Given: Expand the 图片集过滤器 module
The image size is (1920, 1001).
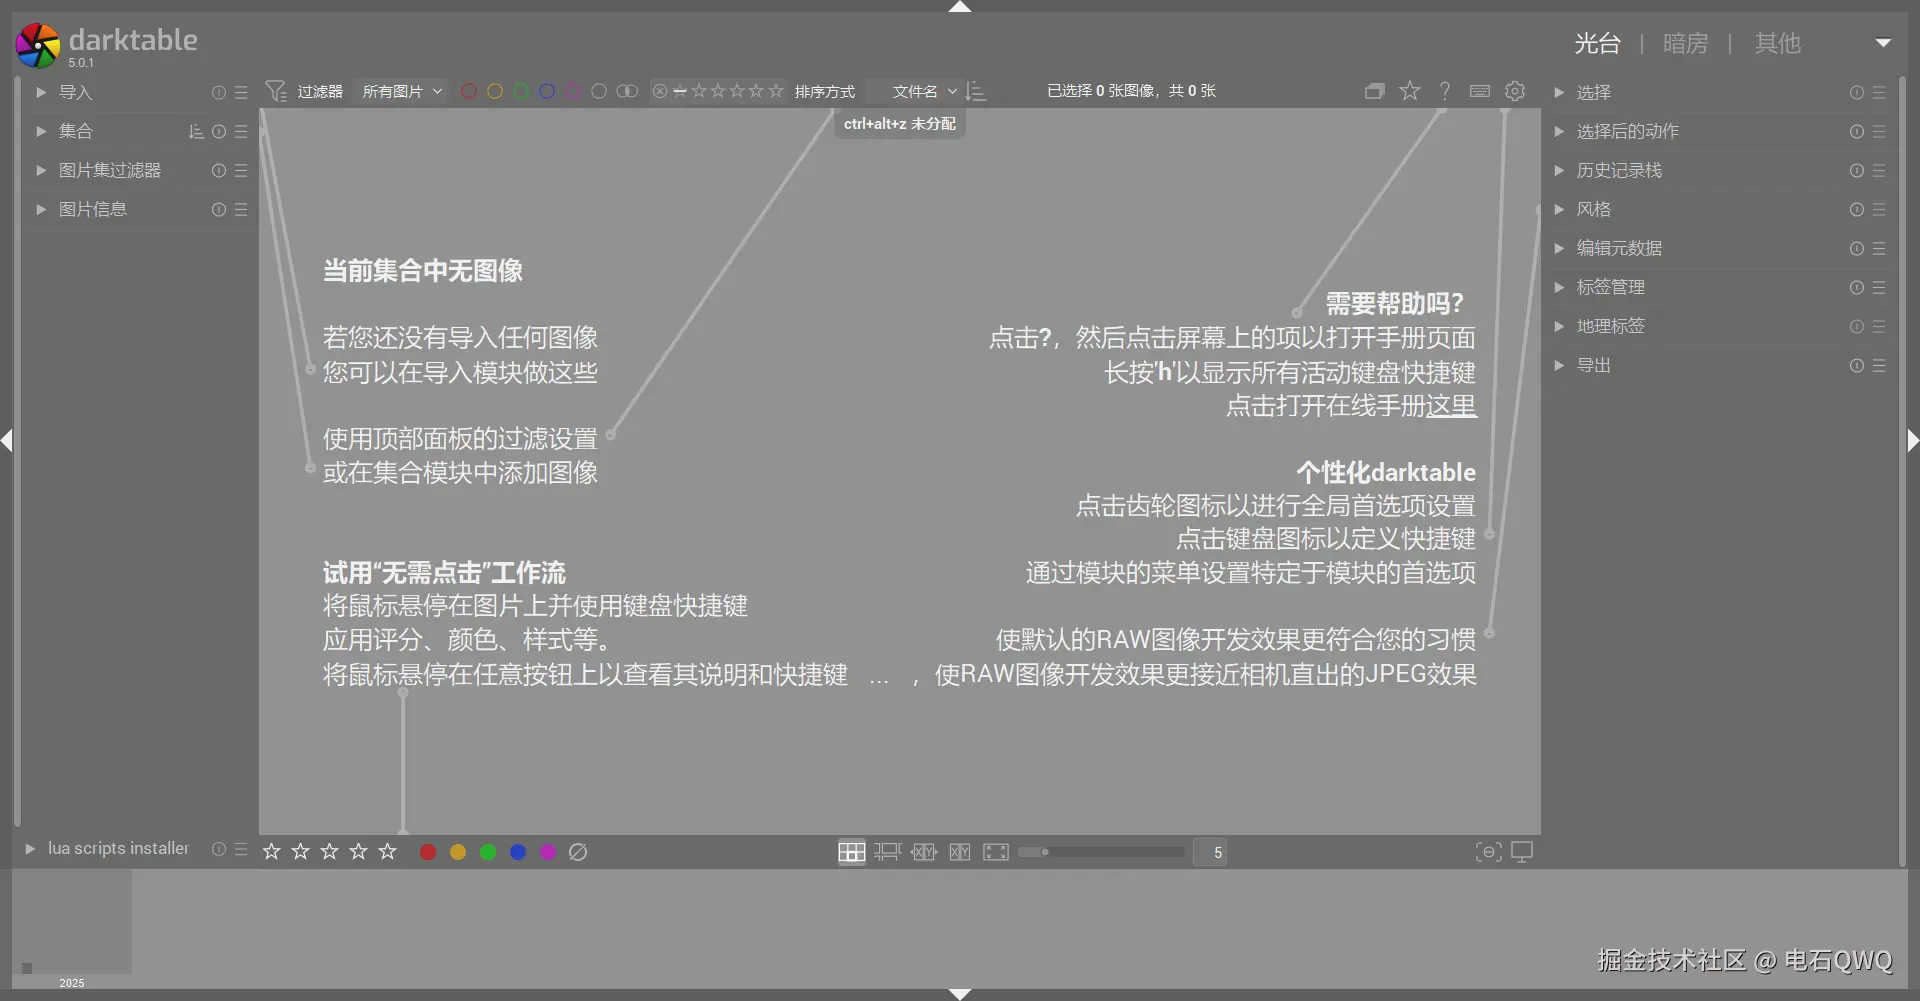Looking at the screenshot, I should click(41, 170).
